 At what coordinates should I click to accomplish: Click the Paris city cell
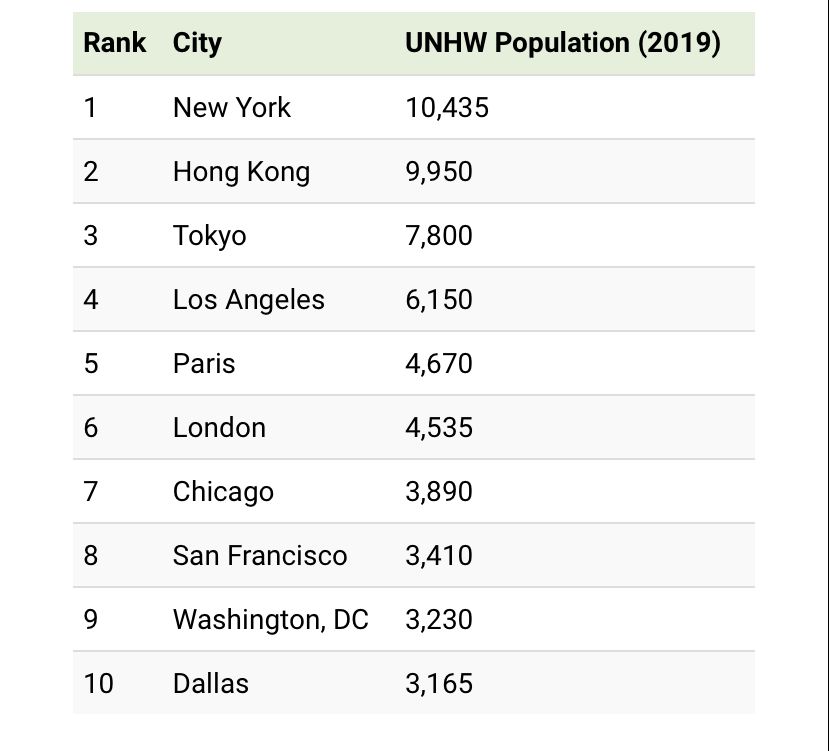click(204, 363)
